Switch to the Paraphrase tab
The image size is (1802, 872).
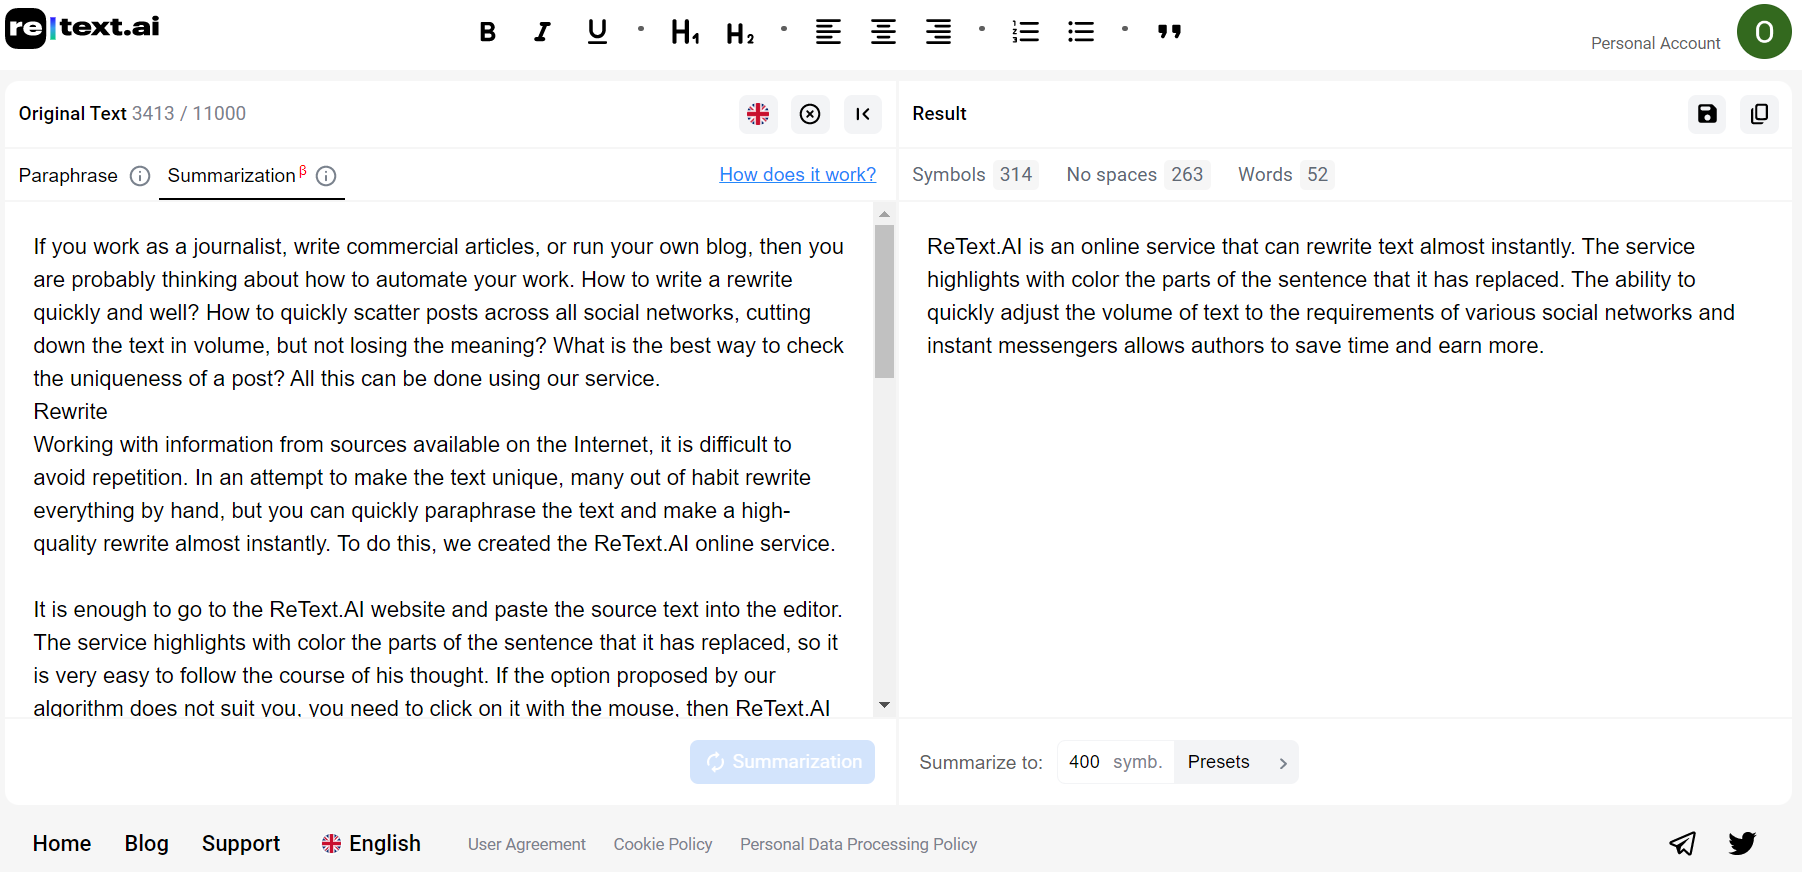(x=68, y=176)
